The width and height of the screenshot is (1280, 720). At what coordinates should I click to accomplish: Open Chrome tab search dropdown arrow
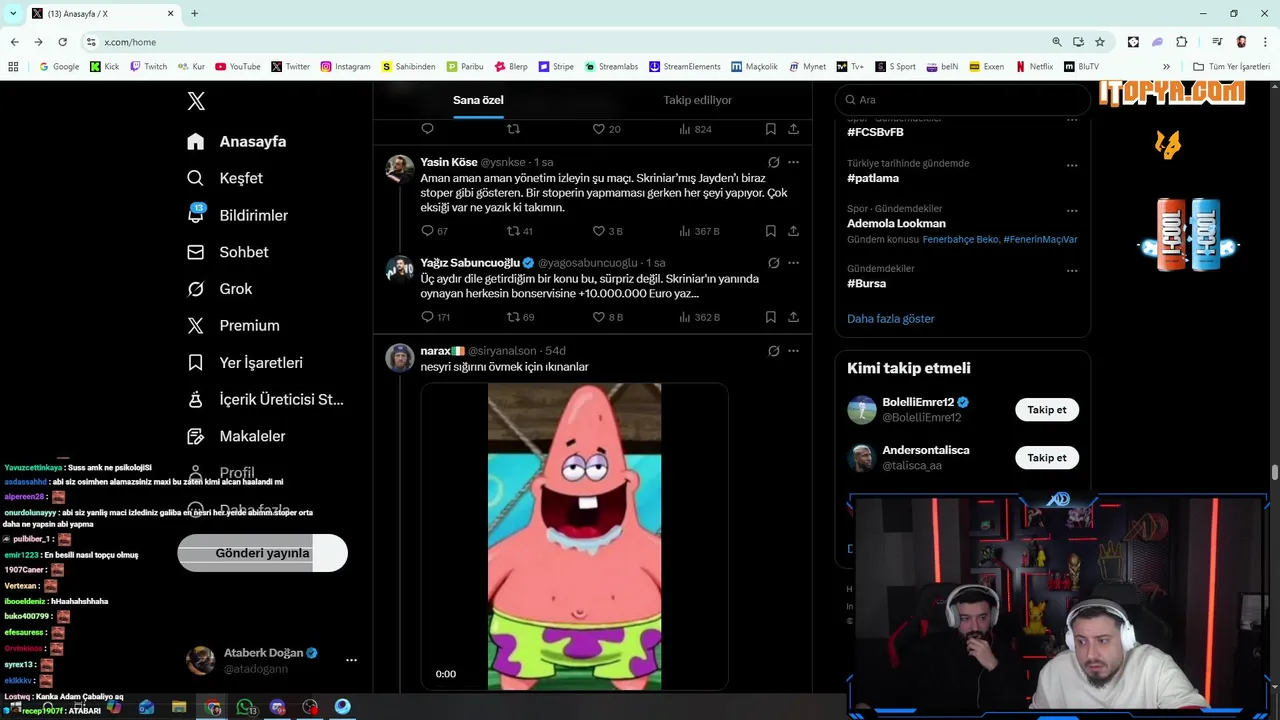13,13
